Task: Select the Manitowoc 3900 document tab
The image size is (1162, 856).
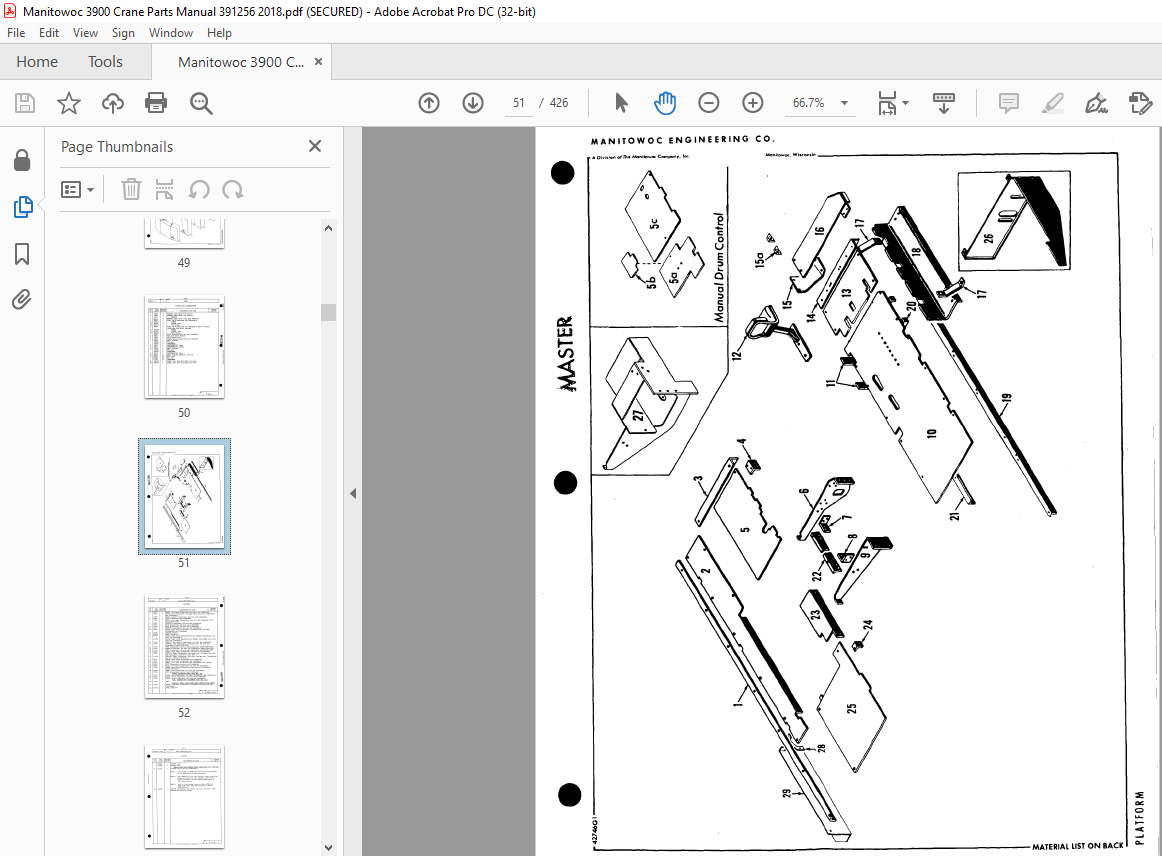Action: (240, 62)
